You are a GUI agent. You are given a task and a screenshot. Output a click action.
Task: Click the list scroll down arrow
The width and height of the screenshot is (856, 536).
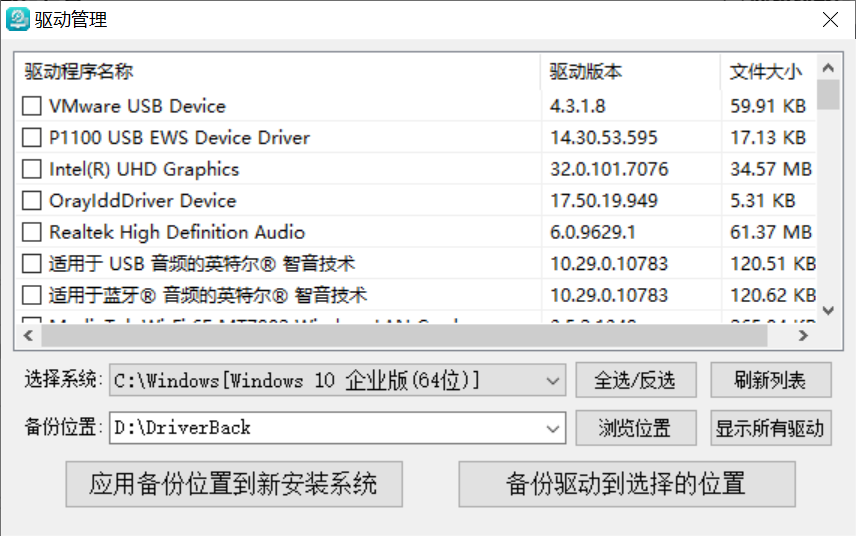click(828, 310)
